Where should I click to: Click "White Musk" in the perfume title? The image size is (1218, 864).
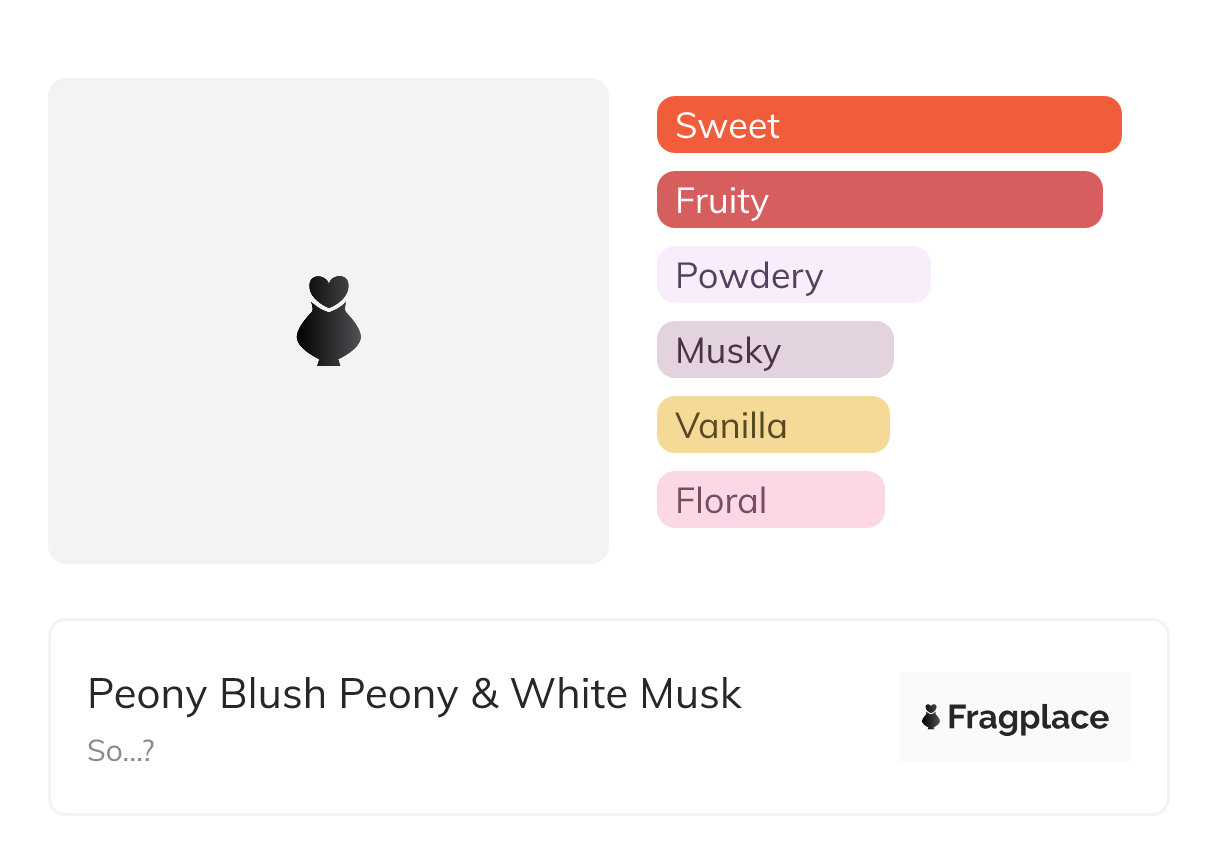[626, 694]
